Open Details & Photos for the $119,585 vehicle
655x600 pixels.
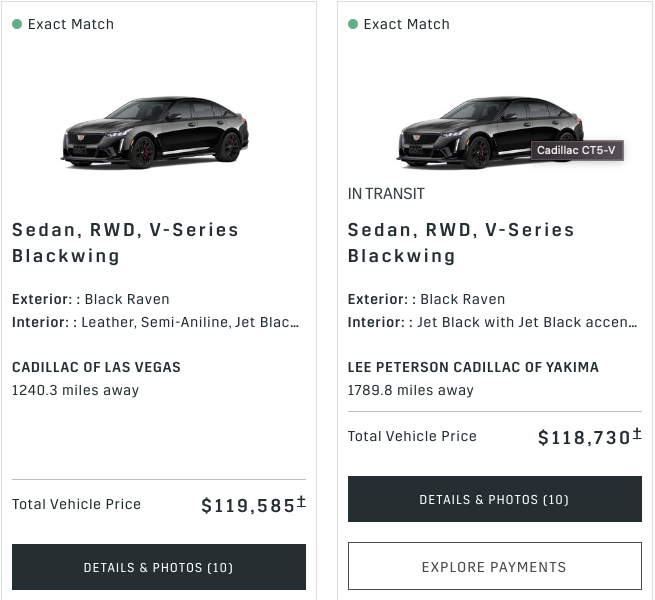pyautogui.click(x=159, y=567)
